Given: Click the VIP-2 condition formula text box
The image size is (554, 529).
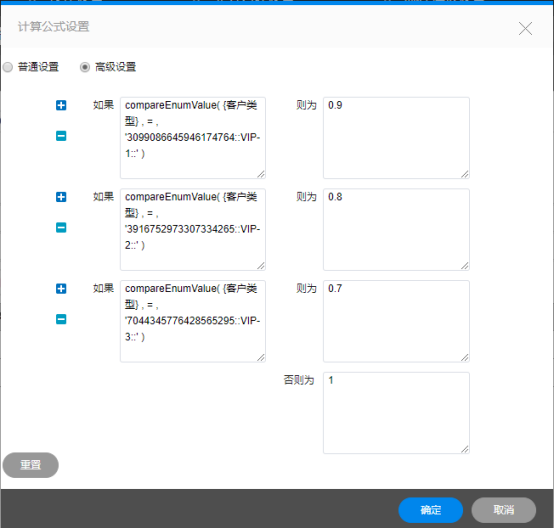Looking at the screenshot, I should [x=193, y=230].
